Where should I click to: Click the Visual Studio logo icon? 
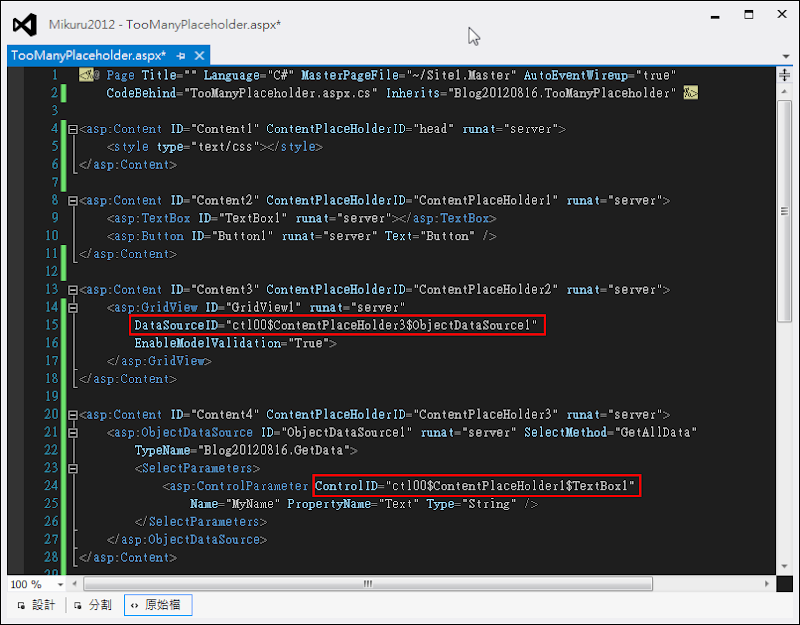pos(25,24)
